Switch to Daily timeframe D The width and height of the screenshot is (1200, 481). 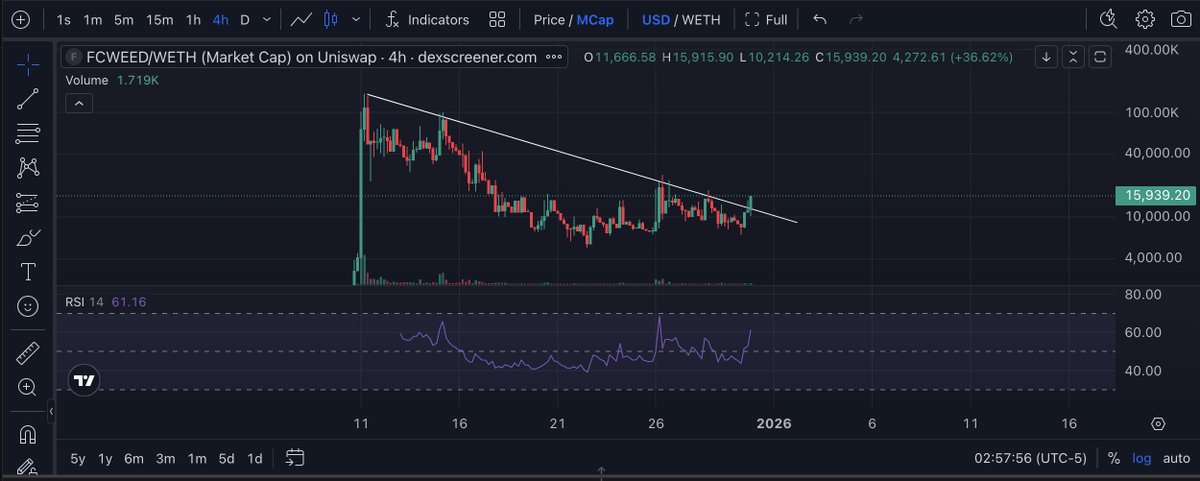245,19
